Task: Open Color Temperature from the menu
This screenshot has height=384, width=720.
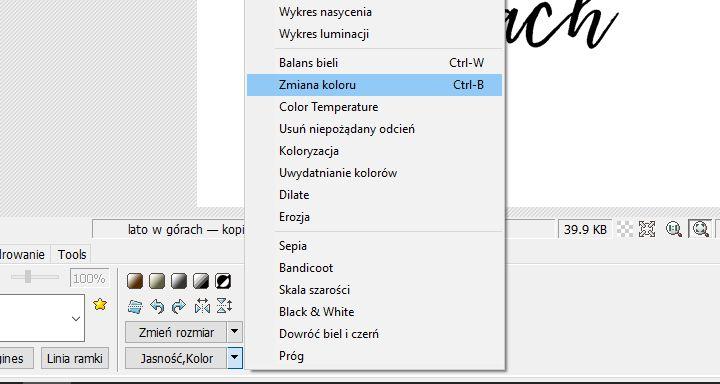Action: tap(375, 107)
